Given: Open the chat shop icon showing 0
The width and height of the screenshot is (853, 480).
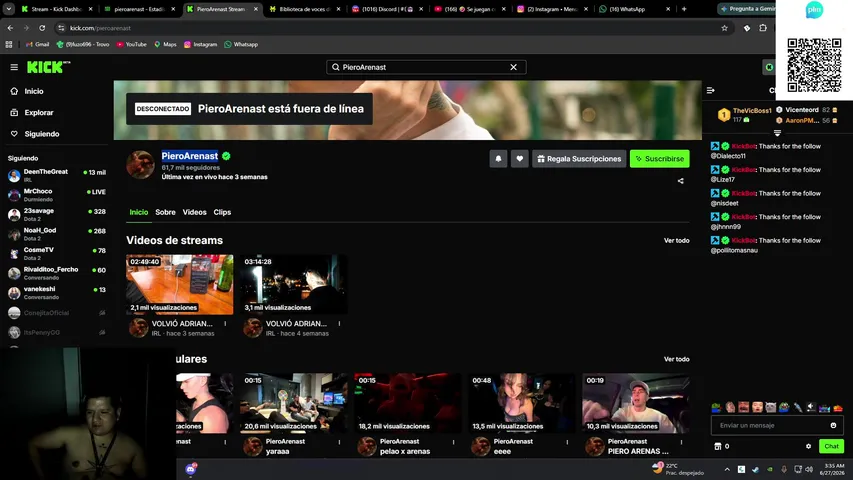Looking at the screenshot, I should click(x=721, y=446).
